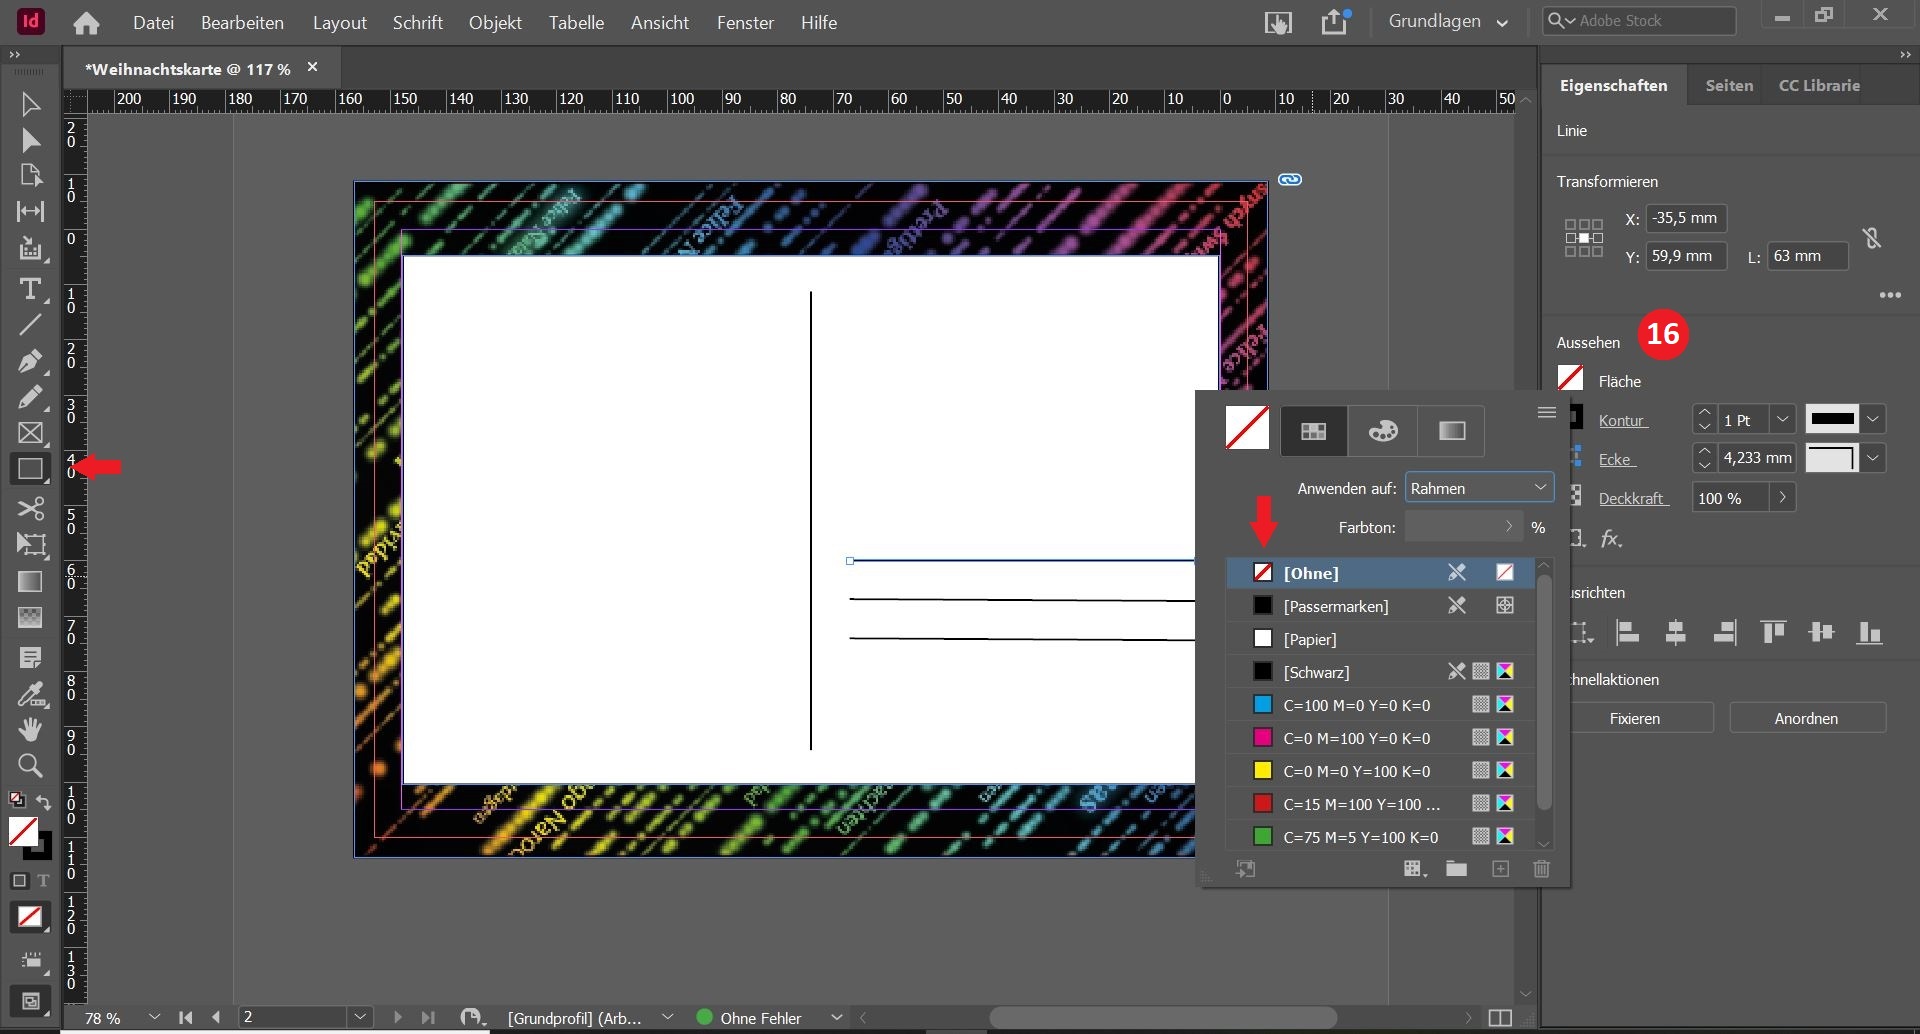Activate the Hand tool
This screenshot has width=1920, height=1034.
click(x=30, y=729)
